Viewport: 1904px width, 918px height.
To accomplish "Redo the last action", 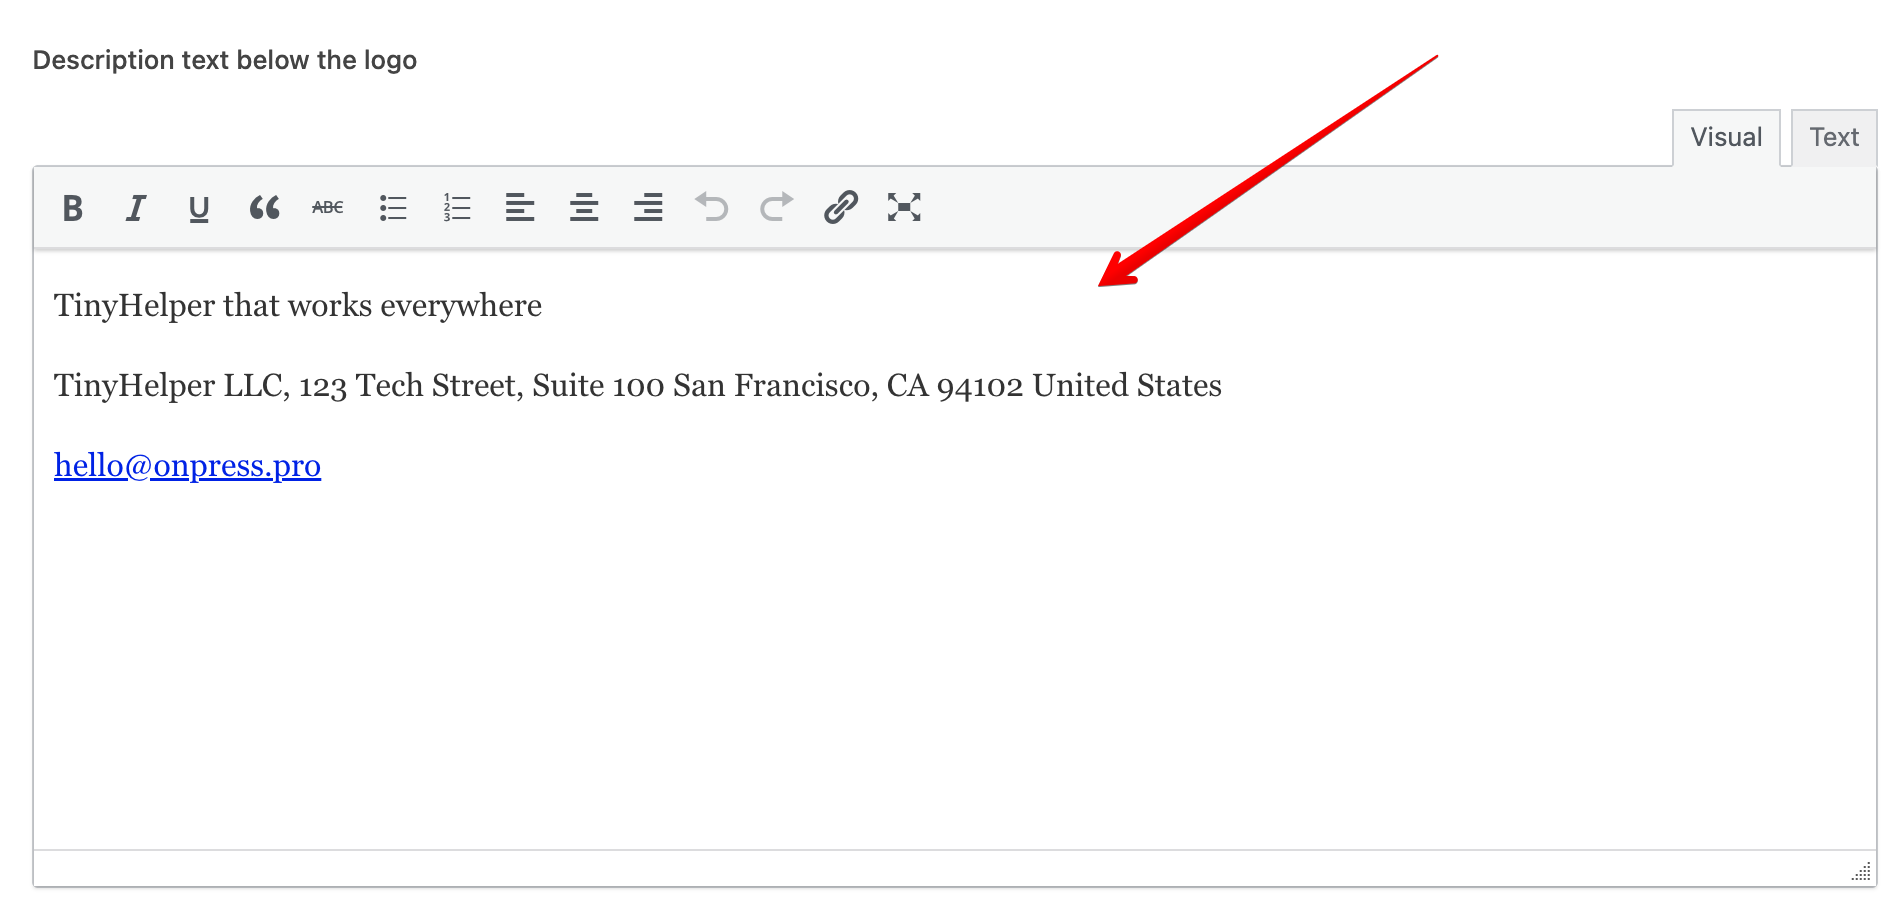I will coord(776,208).
